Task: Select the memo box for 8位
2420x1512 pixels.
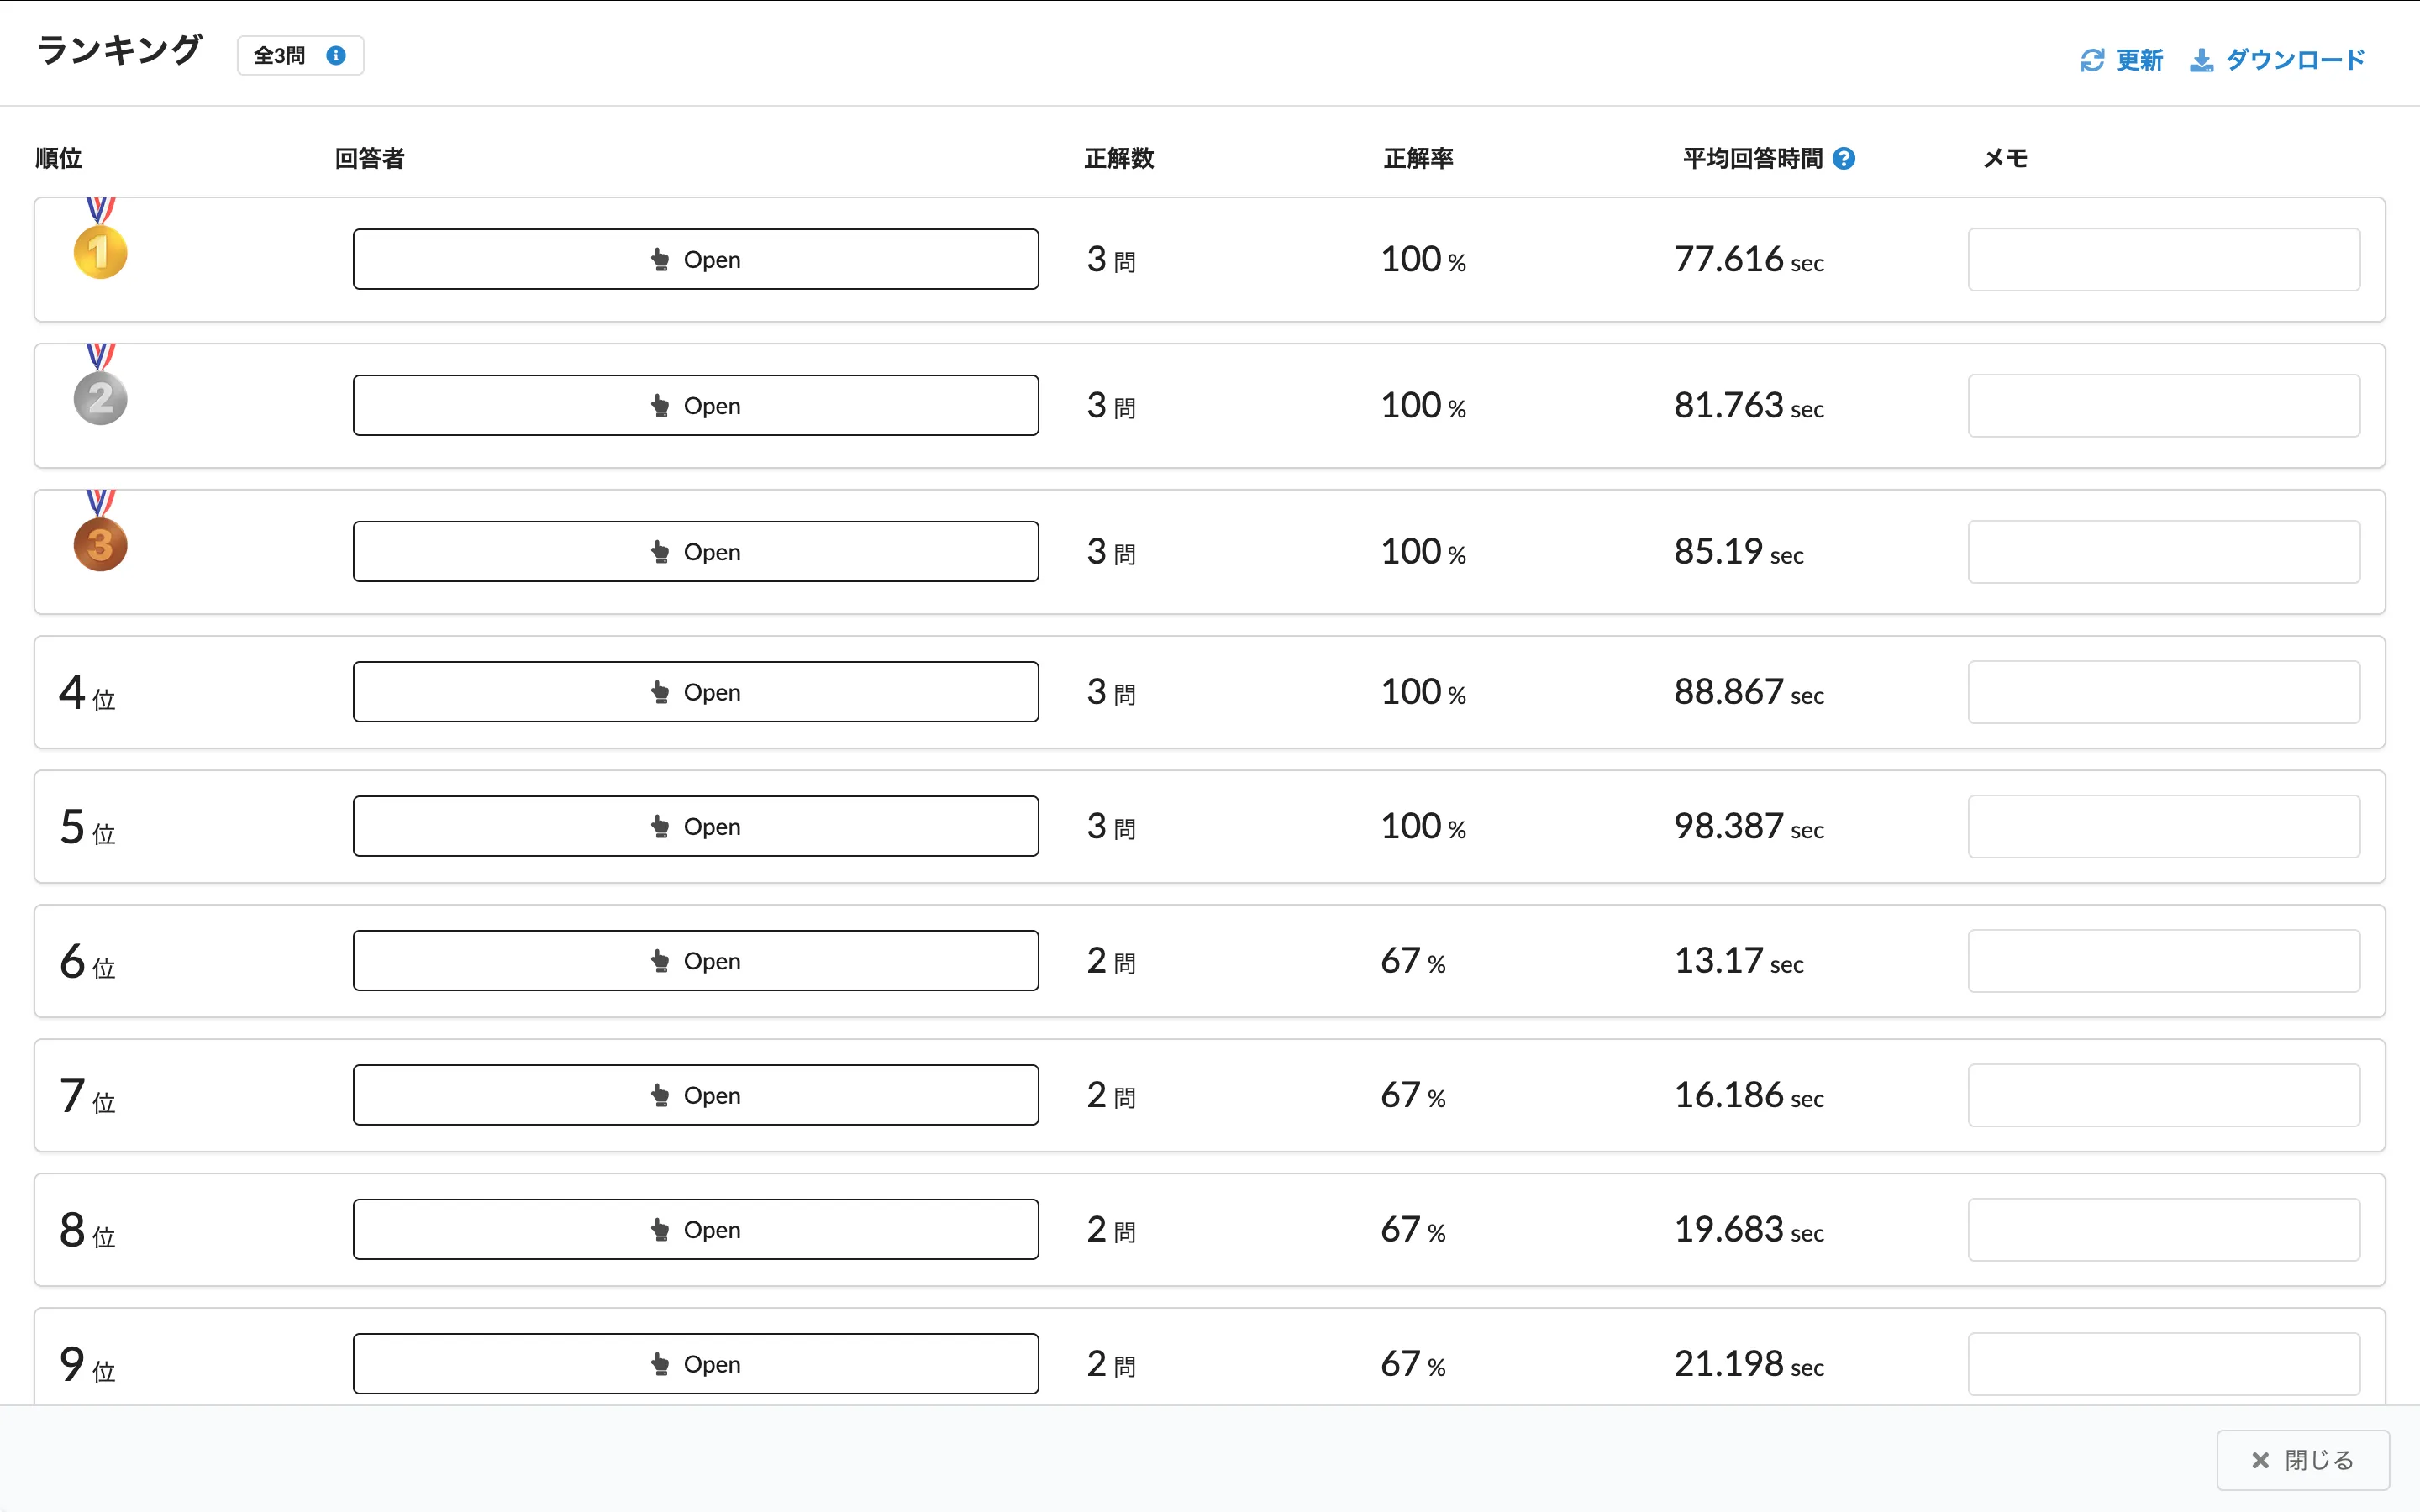Action: point(2163,1230)
